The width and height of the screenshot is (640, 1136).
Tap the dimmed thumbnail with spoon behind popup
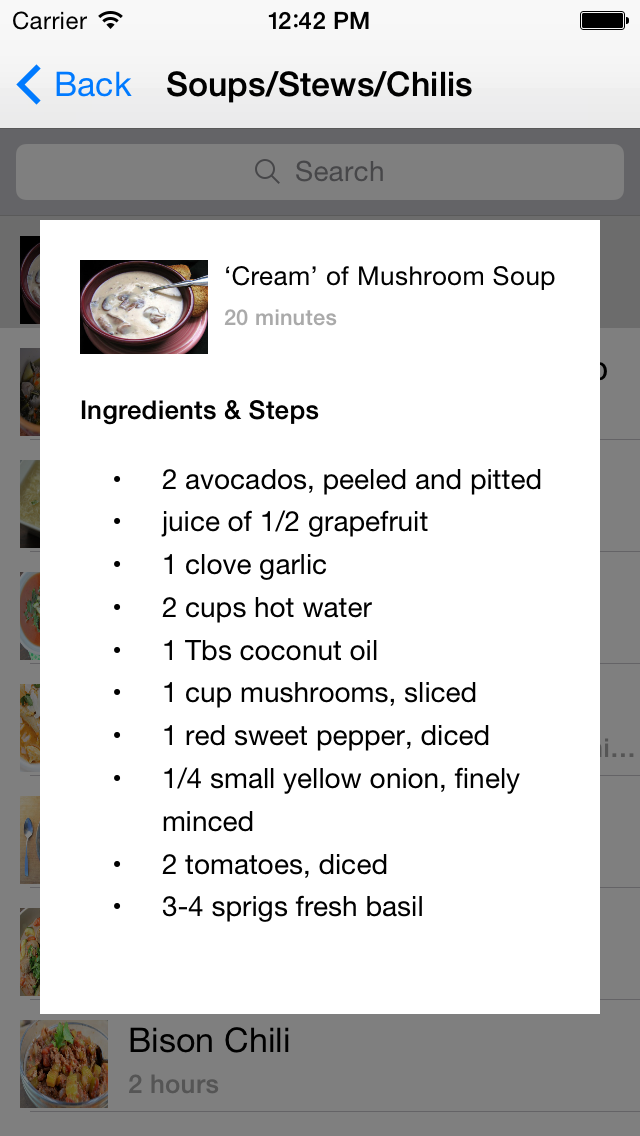click(30, 840)
